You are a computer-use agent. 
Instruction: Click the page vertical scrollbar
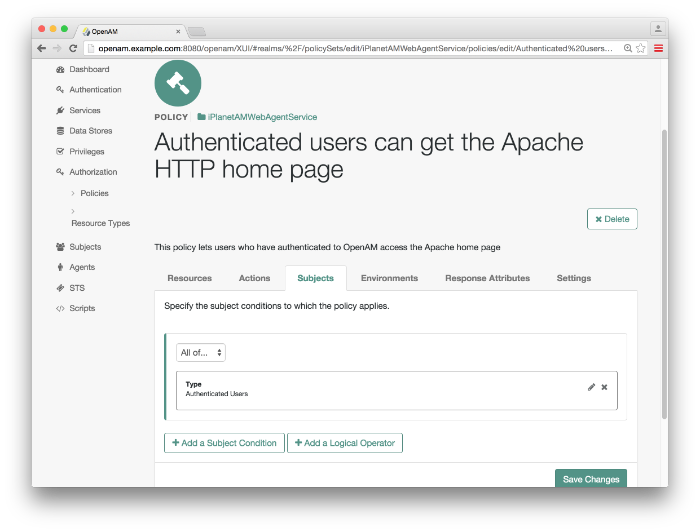(664, 274)
